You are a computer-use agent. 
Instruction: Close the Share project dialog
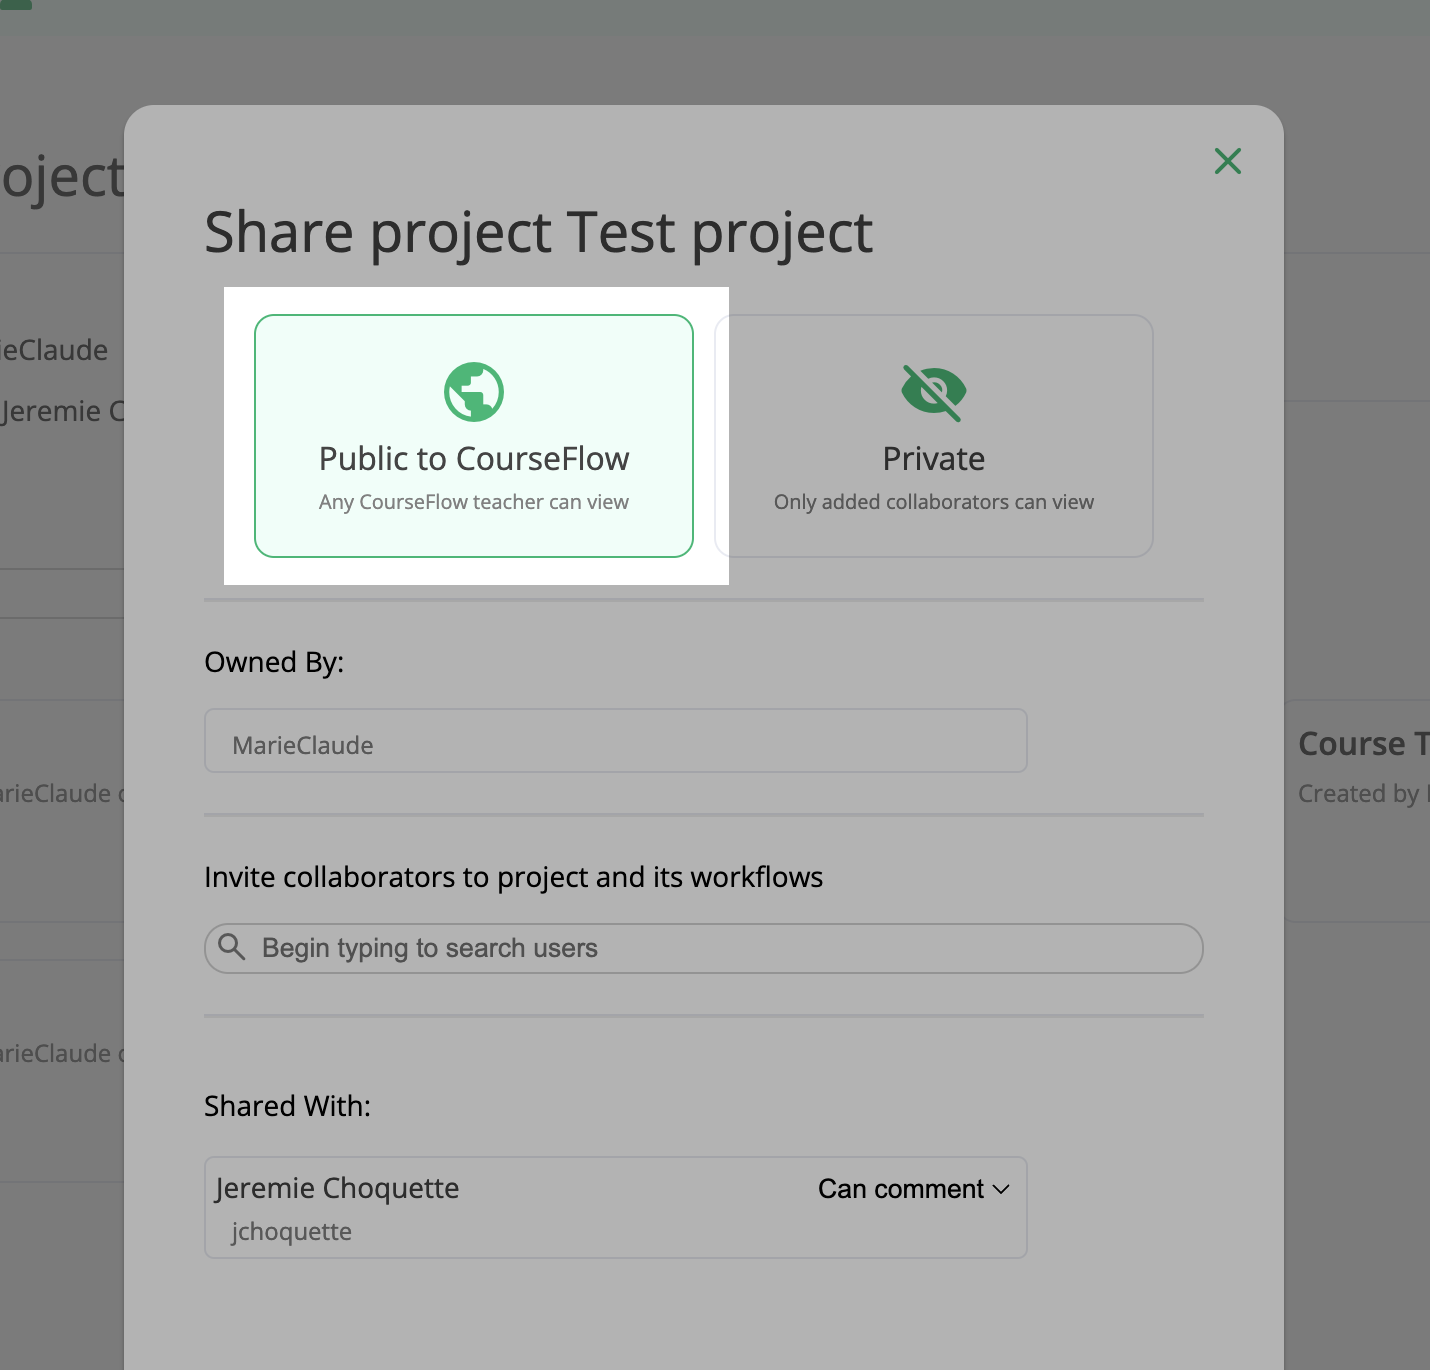pos(1228,161)
